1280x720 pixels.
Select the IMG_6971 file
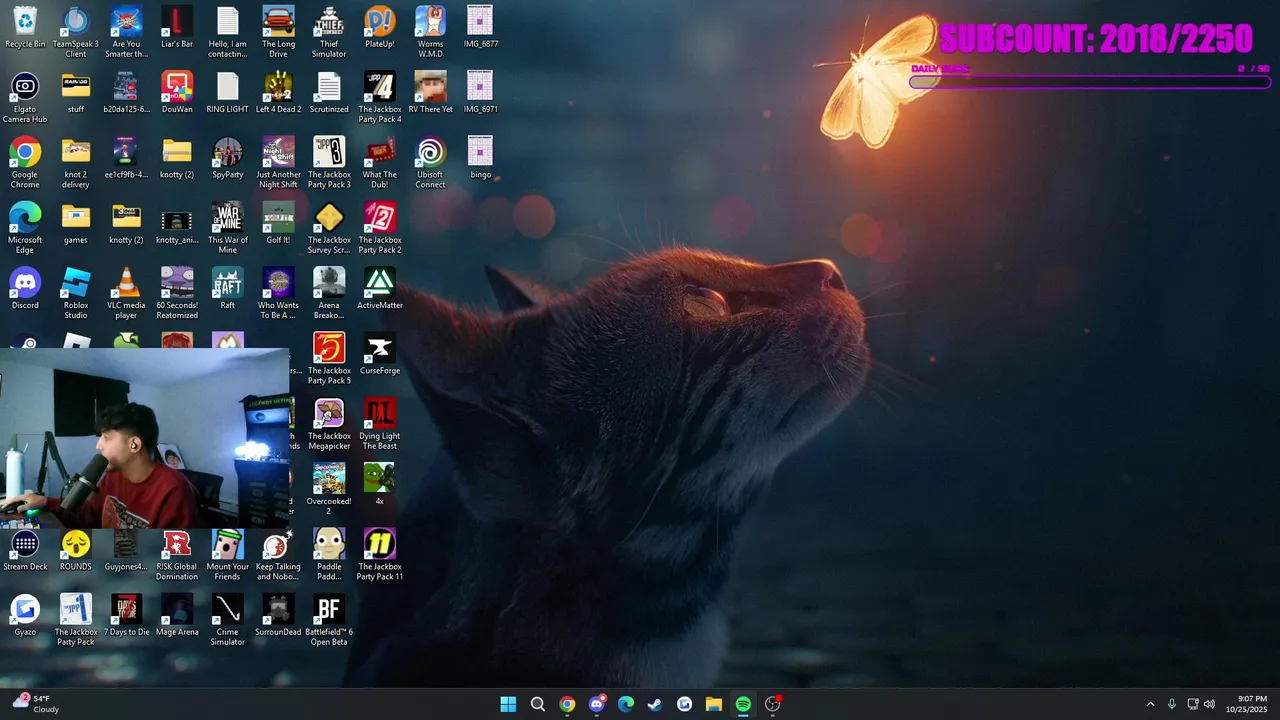481,93
